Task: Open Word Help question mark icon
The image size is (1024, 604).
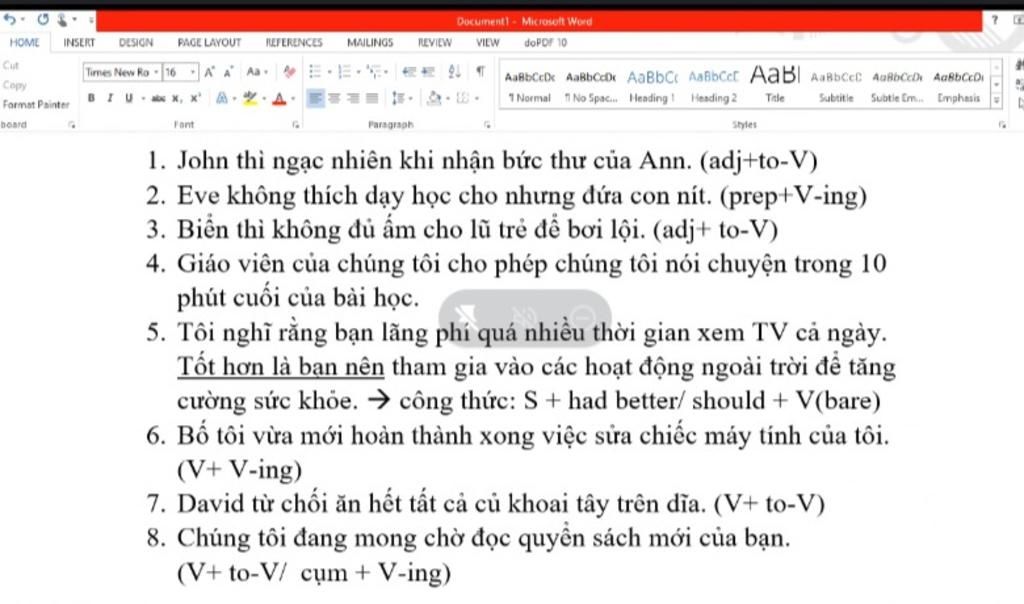Action: [995, 20]
